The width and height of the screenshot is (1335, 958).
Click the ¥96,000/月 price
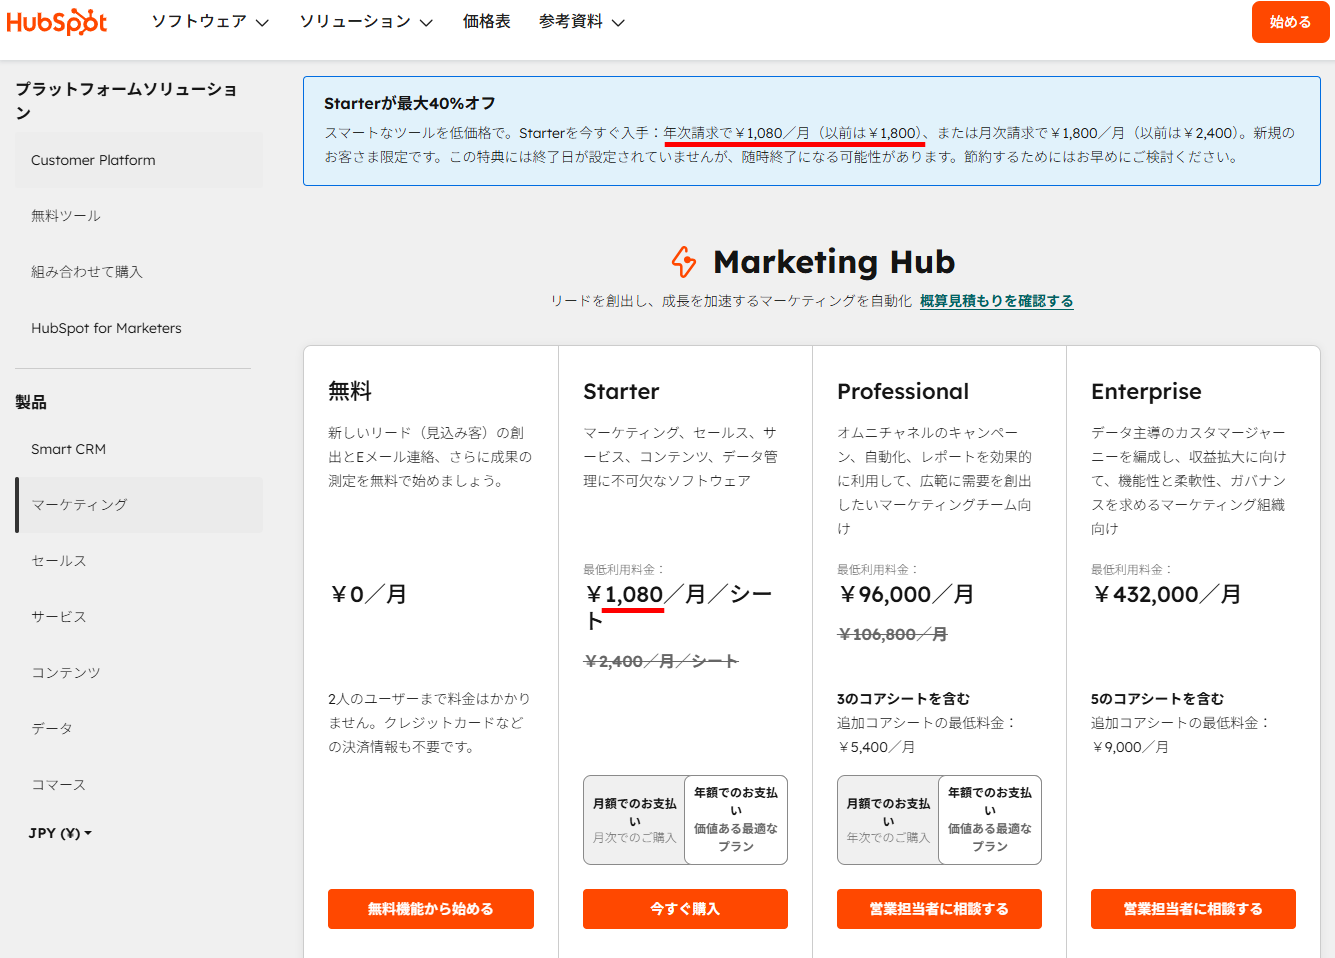906,595
